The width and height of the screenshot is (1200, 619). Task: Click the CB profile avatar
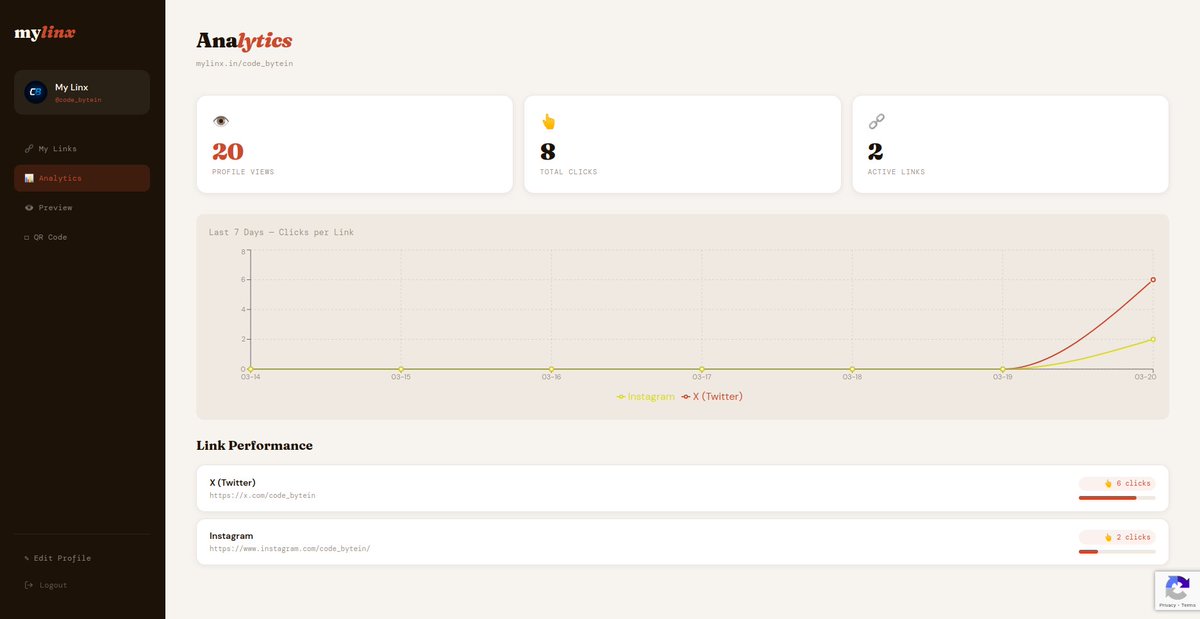[36, 92]
